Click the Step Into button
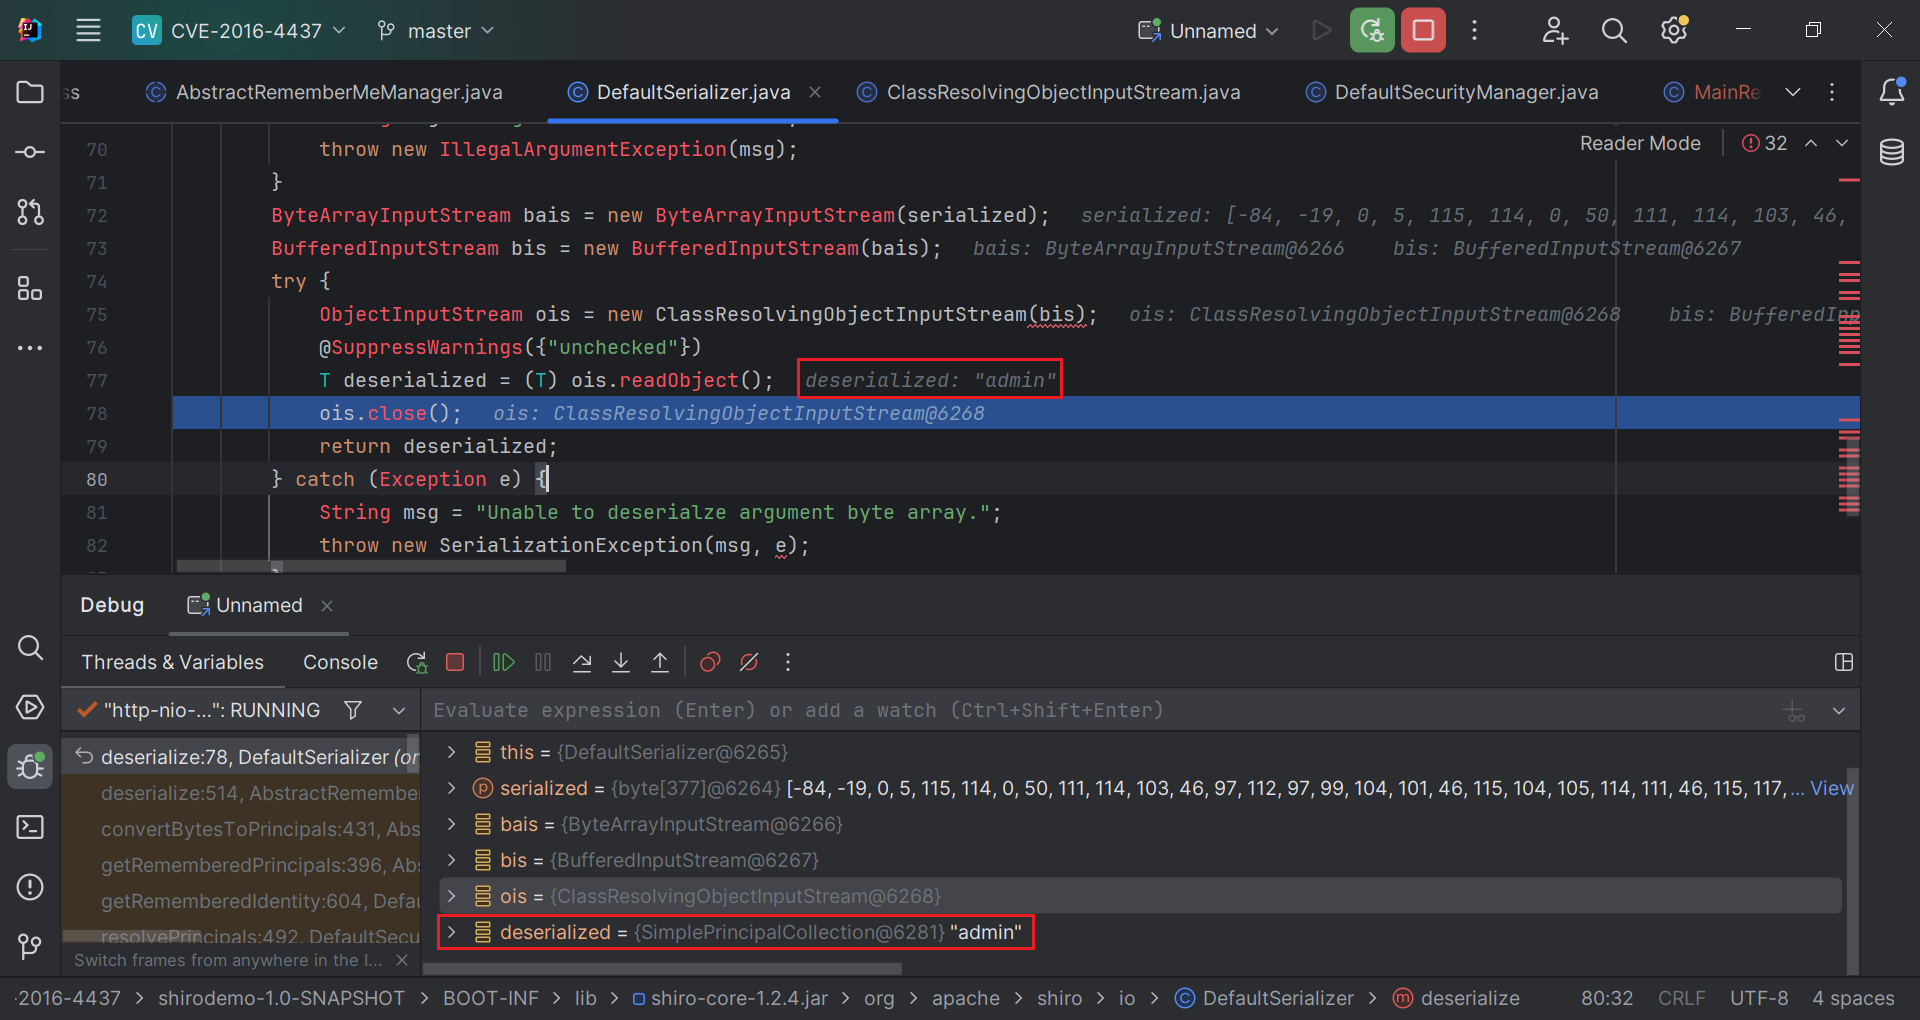 click(621, 662)
